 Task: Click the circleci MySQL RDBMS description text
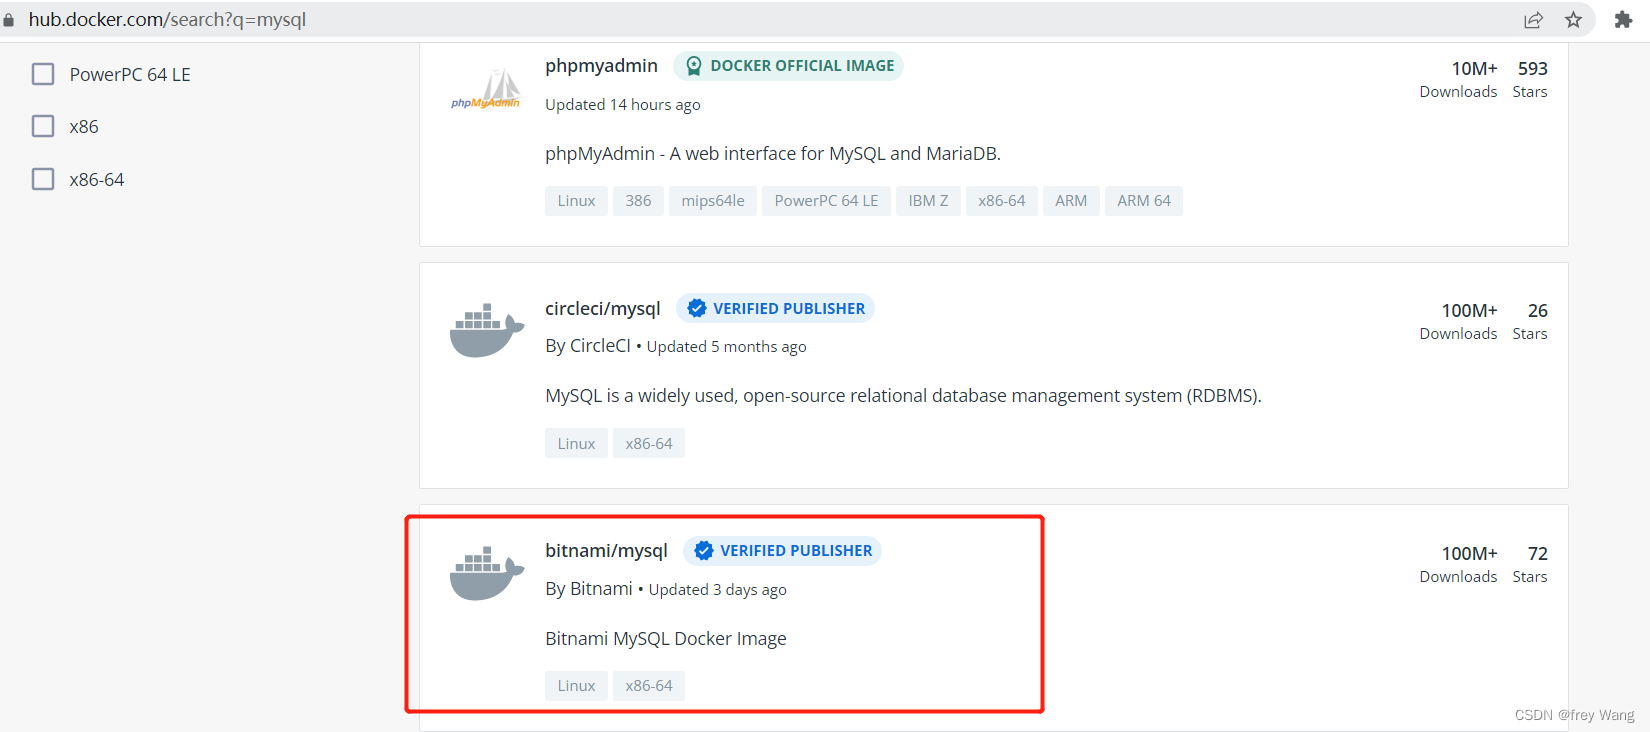[x=903, y=396]
